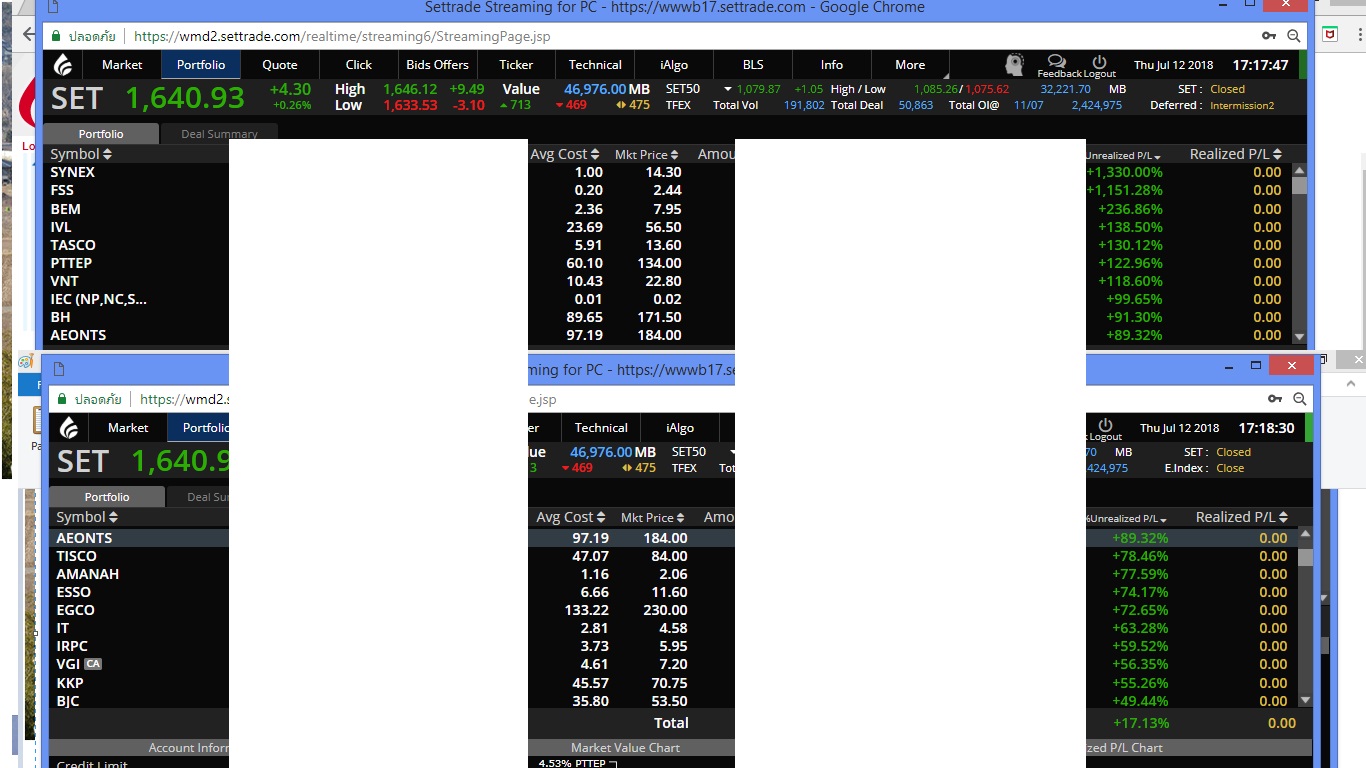Open Click menu in upper window
The width and height of the screenshot is (1366, 768).
[359, 65]
